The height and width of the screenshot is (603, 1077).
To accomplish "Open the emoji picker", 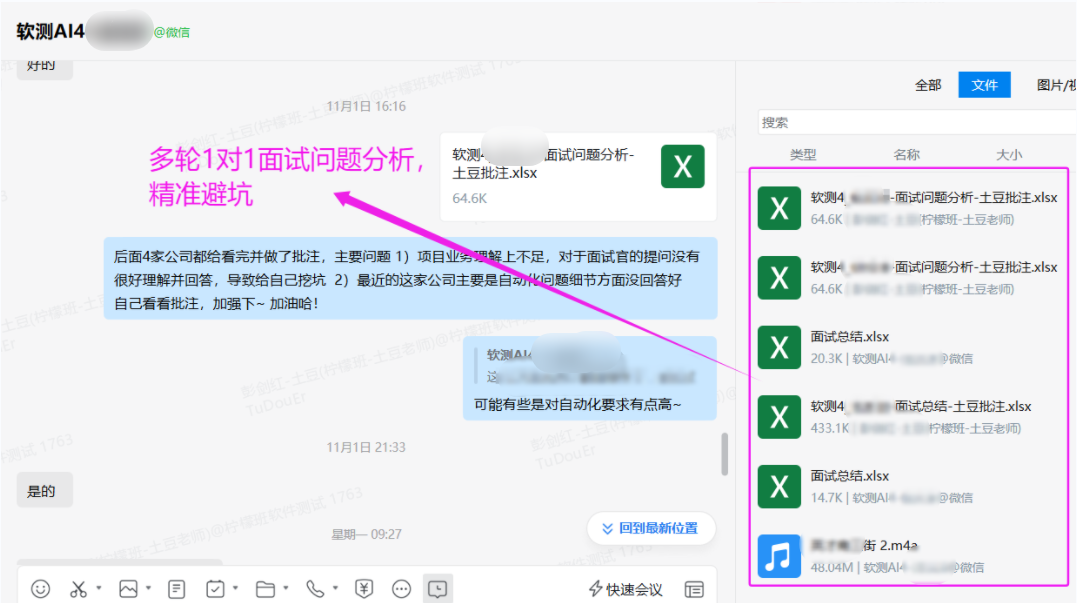I will tap(40, 589).
